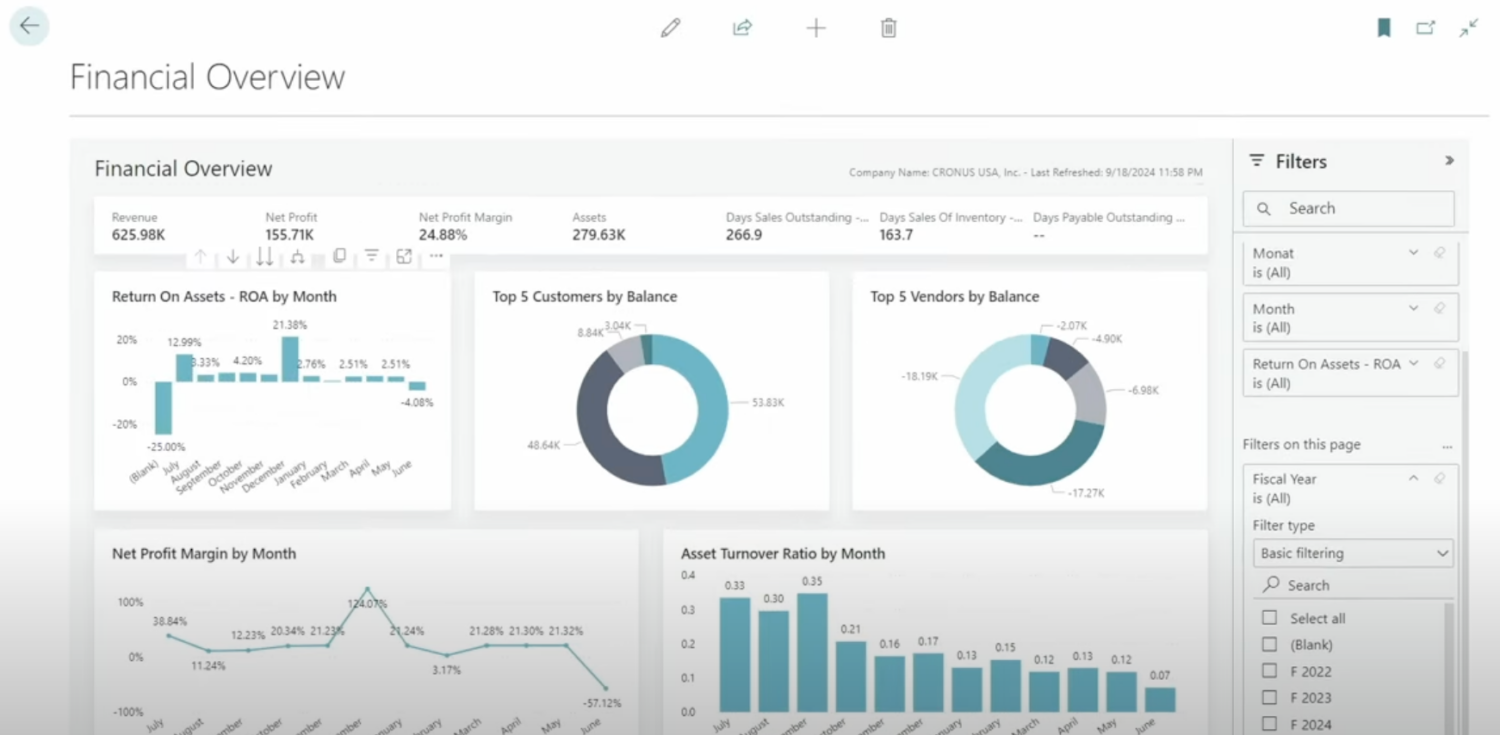Clear Return On Assets filter eraser icon
The width and height of the screenshot is (1500, 735).
coord(1440,364)
